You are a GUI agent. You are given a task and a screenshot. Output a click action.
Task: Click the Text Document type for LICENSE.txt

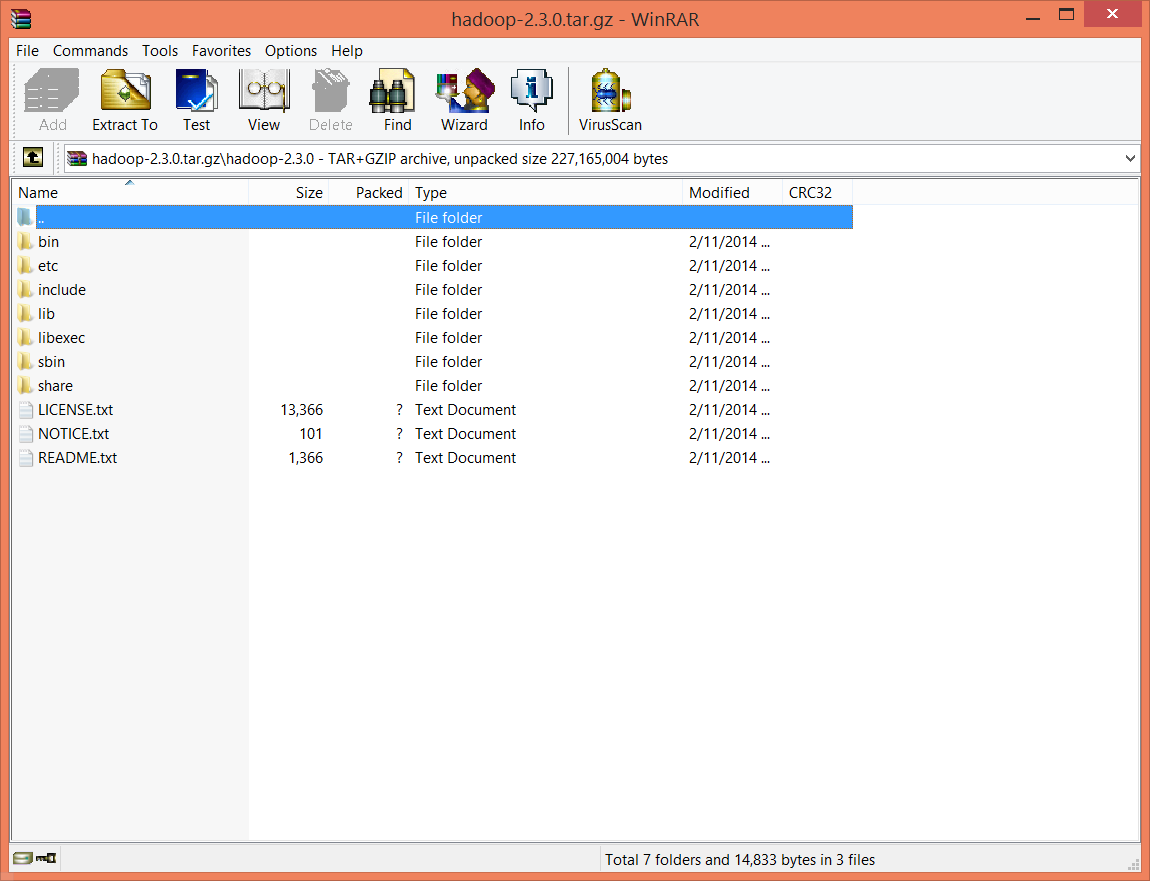click(x=465, y=410)
